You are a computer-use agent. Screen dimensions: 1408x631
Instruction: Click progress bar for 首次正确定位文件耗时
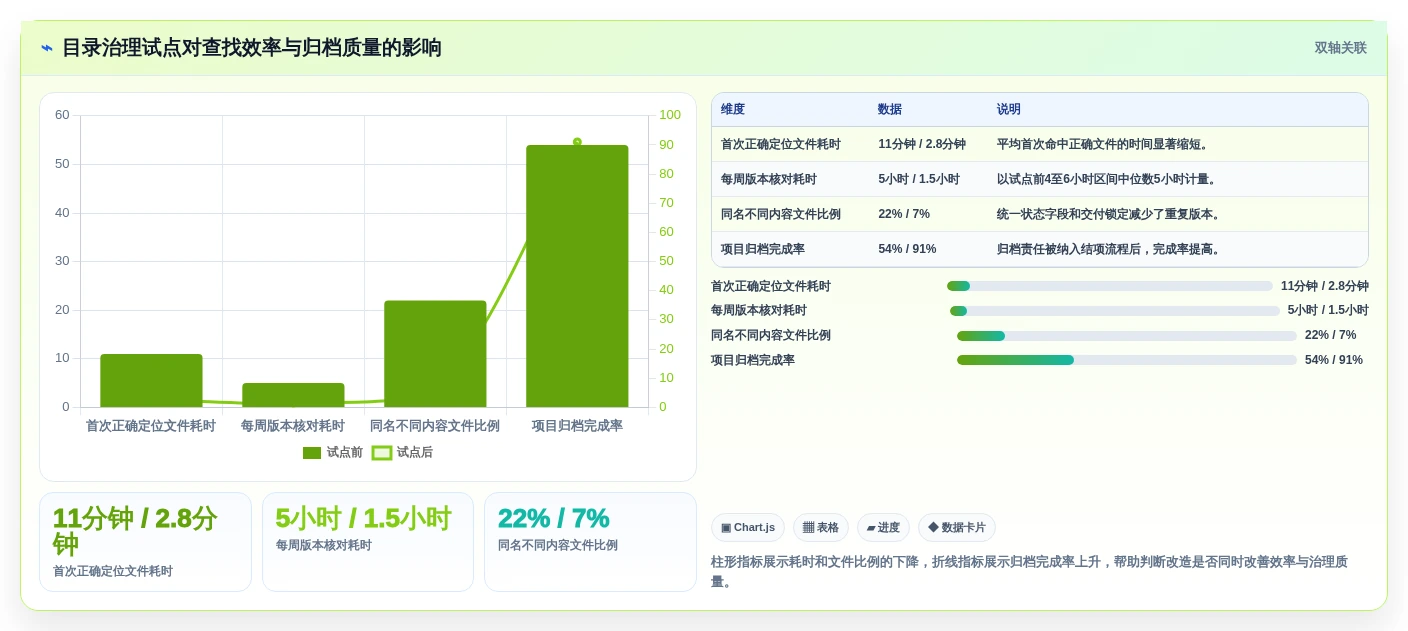coord(1110,286)
